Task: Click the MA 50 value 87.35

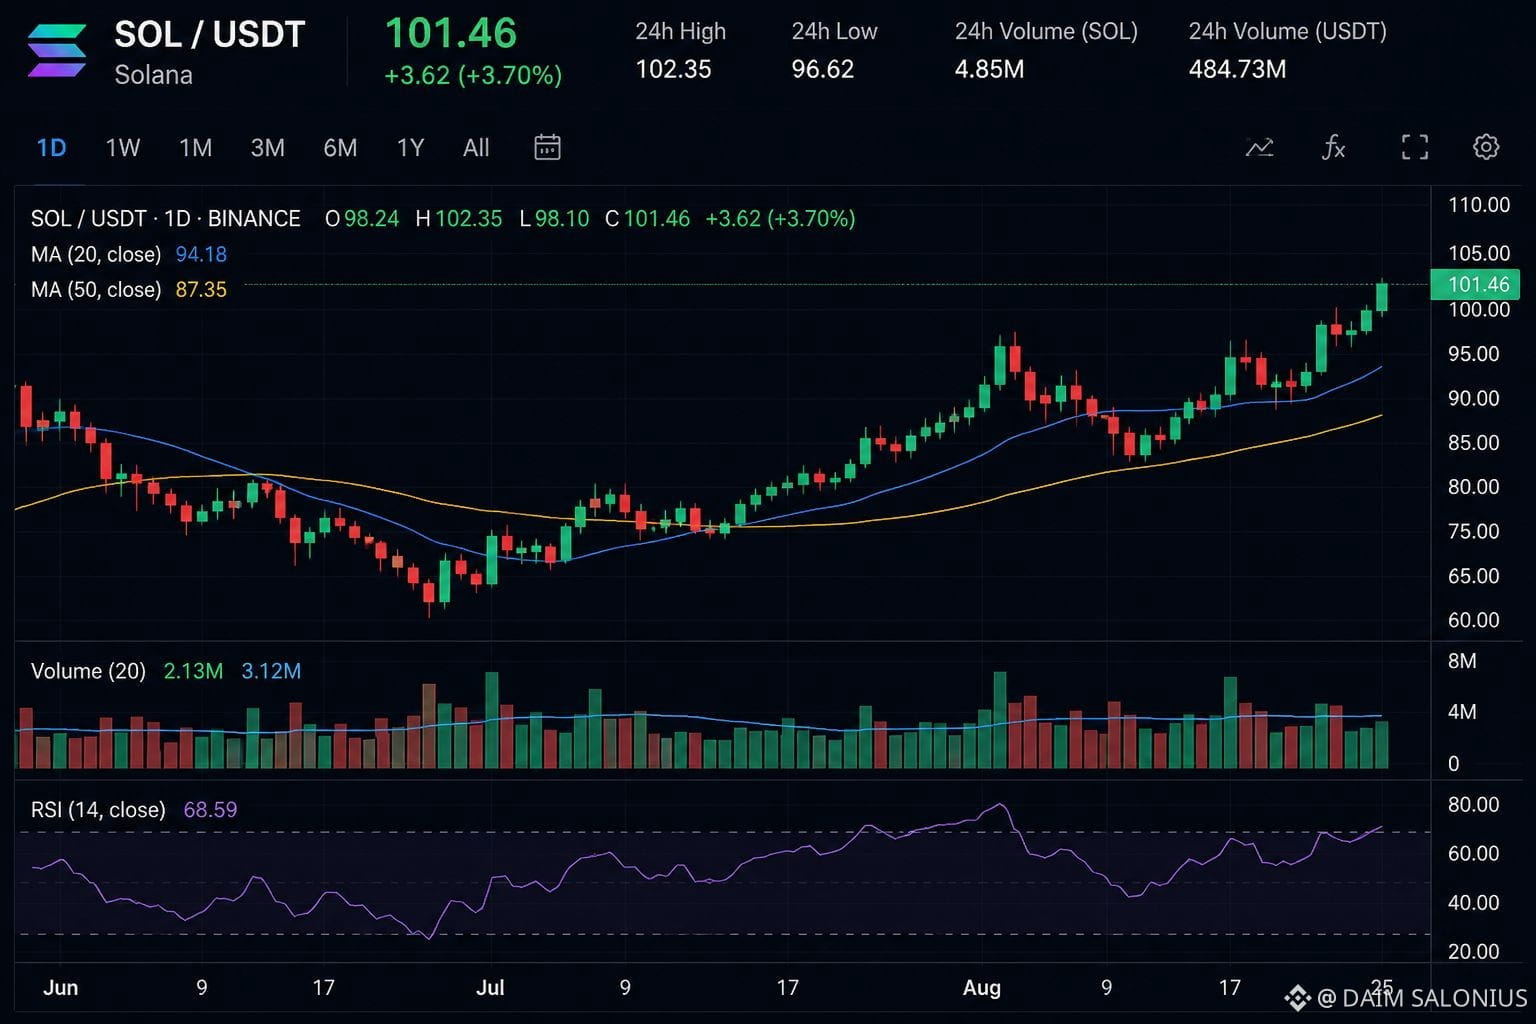Action: [201, 290]
